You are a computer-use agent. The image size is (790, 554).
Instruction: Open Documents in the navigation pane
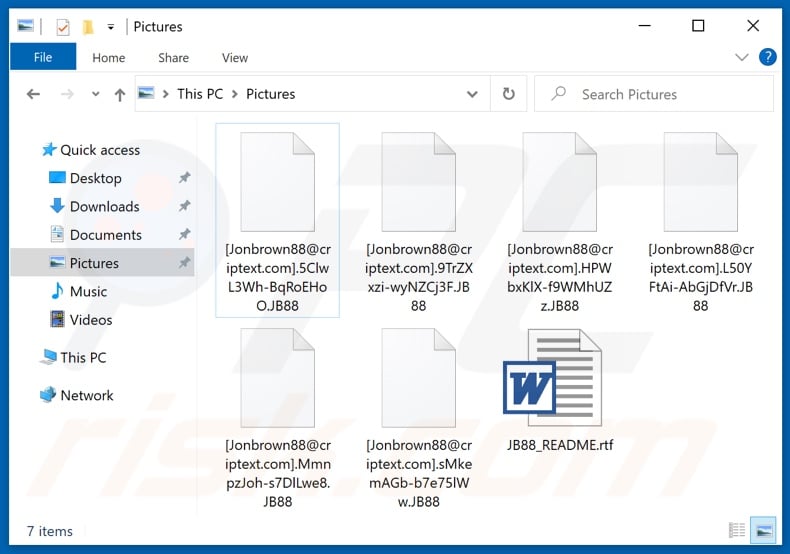pos(106,235)
